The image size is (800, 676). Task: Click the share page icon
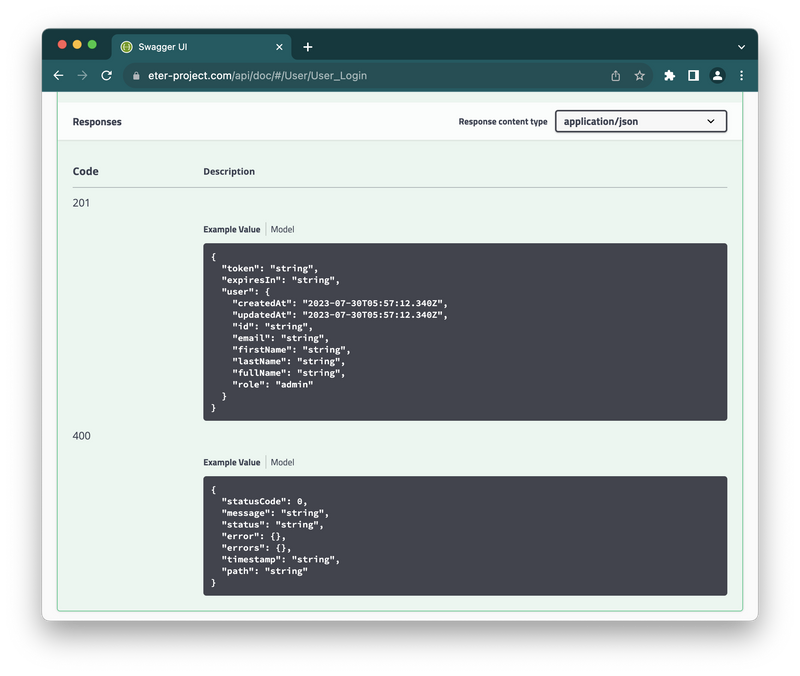tap(616, 75)
